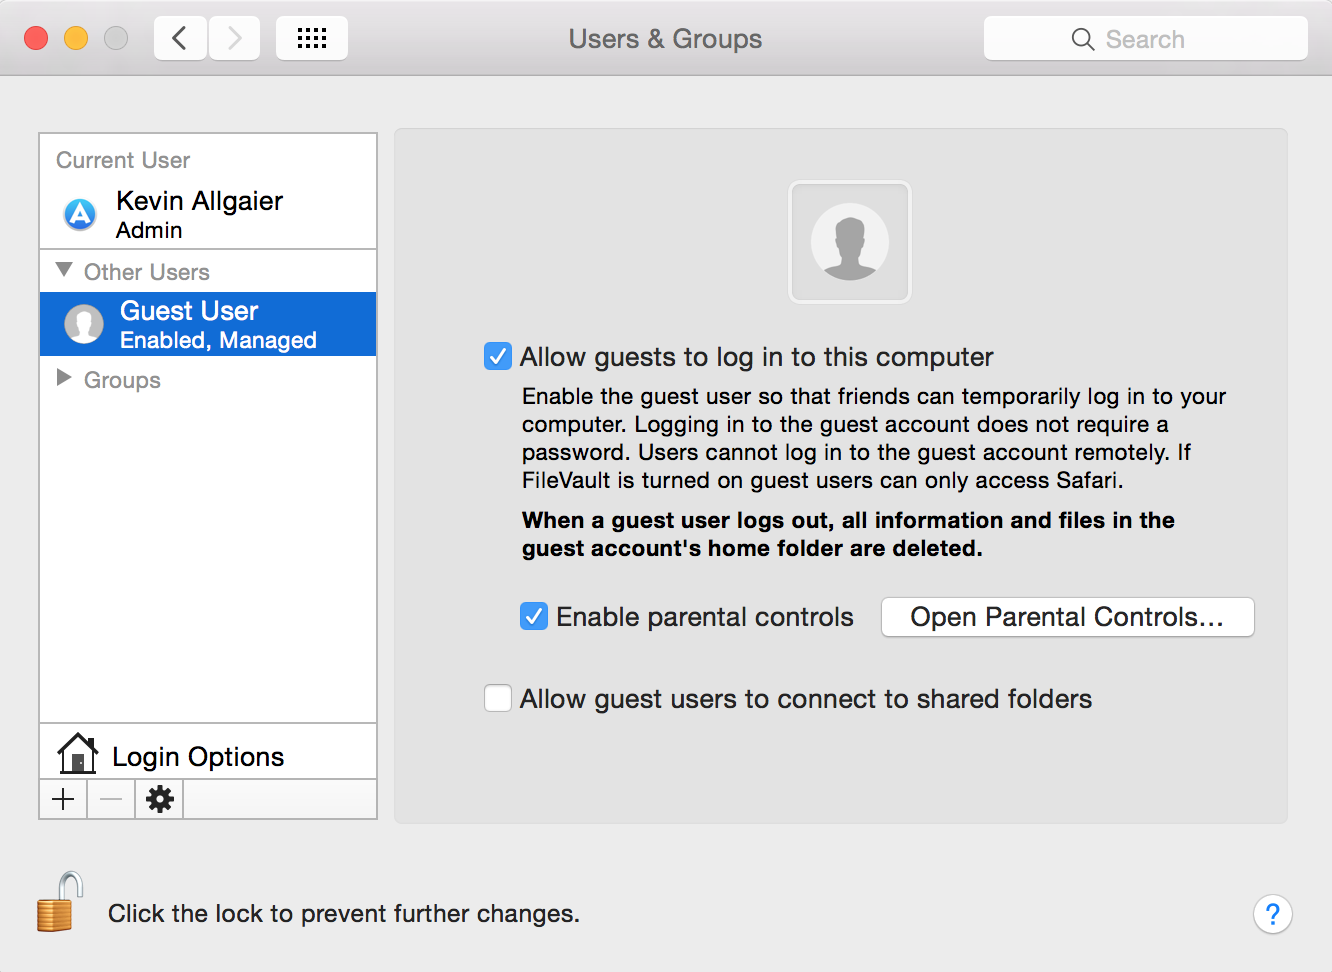Go forward with the right chevron button
The image size is (1332, 972).
pos(235,39)
